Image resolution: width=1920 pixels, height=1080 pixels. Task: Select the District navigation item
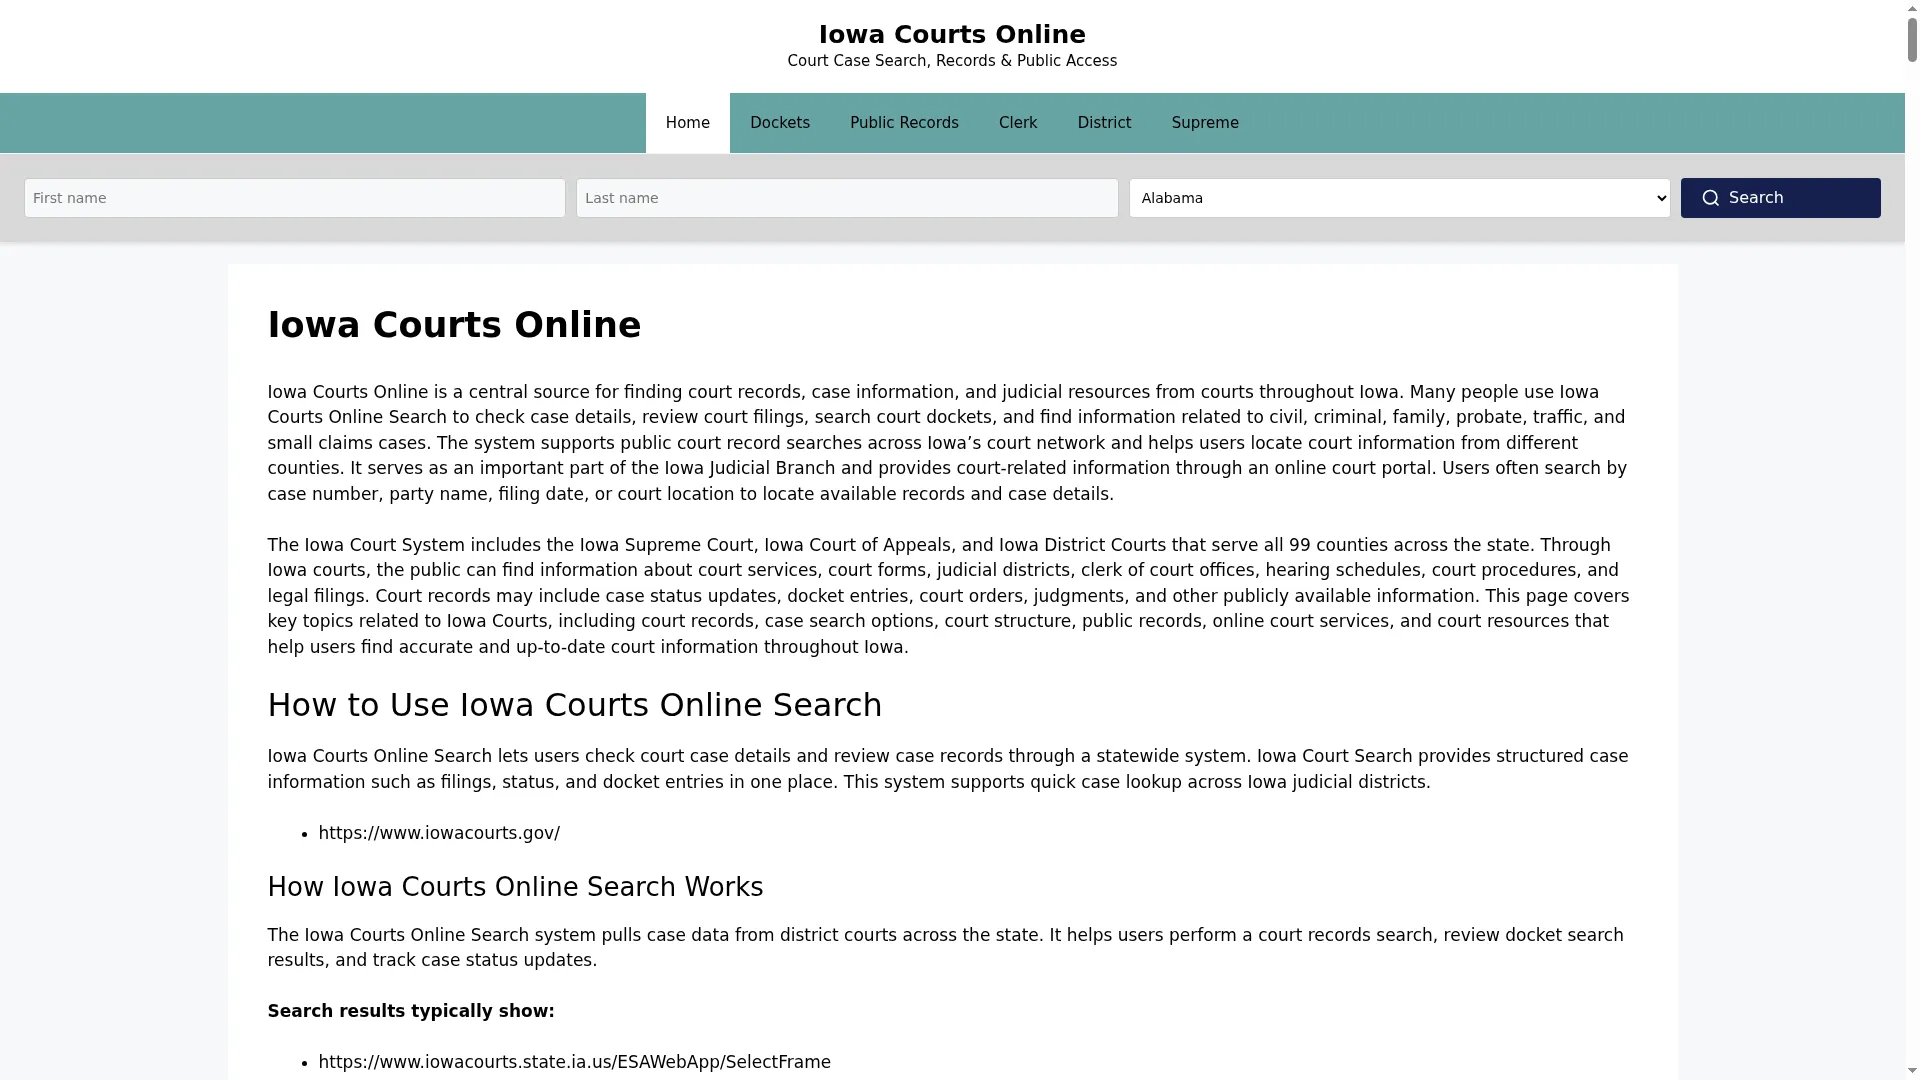tap(1104, 123)
